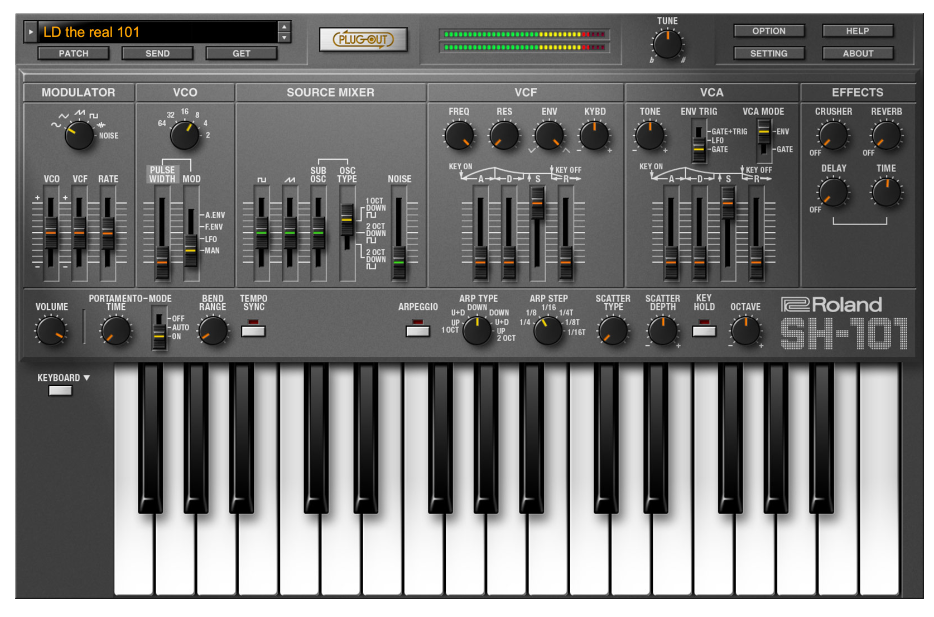Click the ARP TYPE knob
The image size is (934, 617).
477,331
